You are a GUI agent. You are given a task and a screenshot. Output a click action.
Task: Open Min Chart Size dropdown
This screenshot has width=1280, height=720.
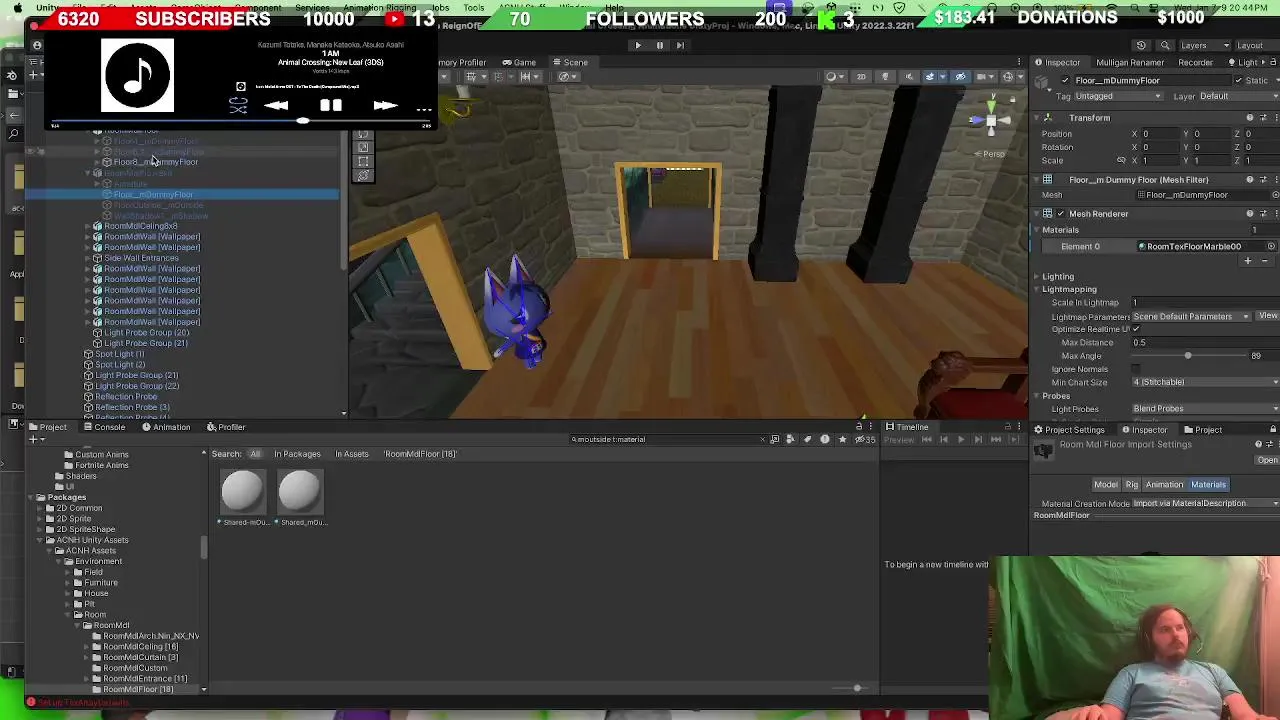(1205, 382)
